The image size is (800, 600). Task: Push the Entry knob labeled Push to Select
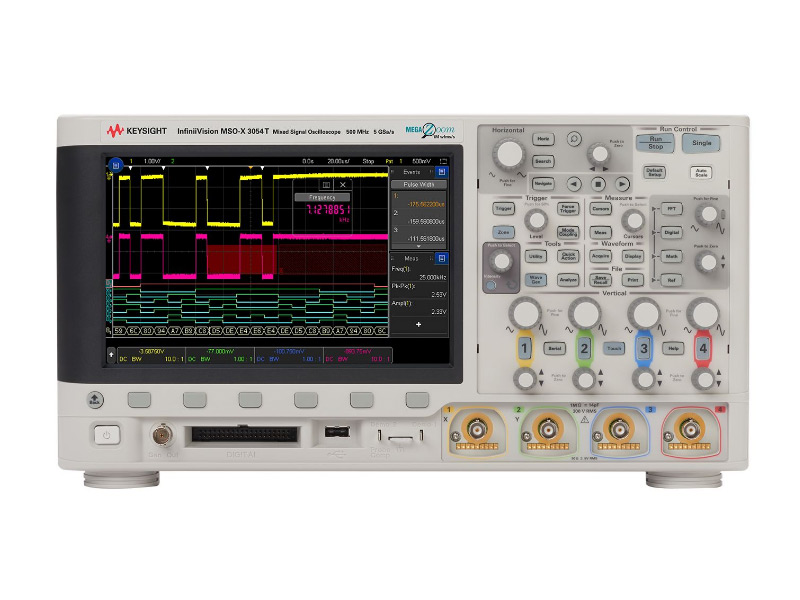click(502, 261)
